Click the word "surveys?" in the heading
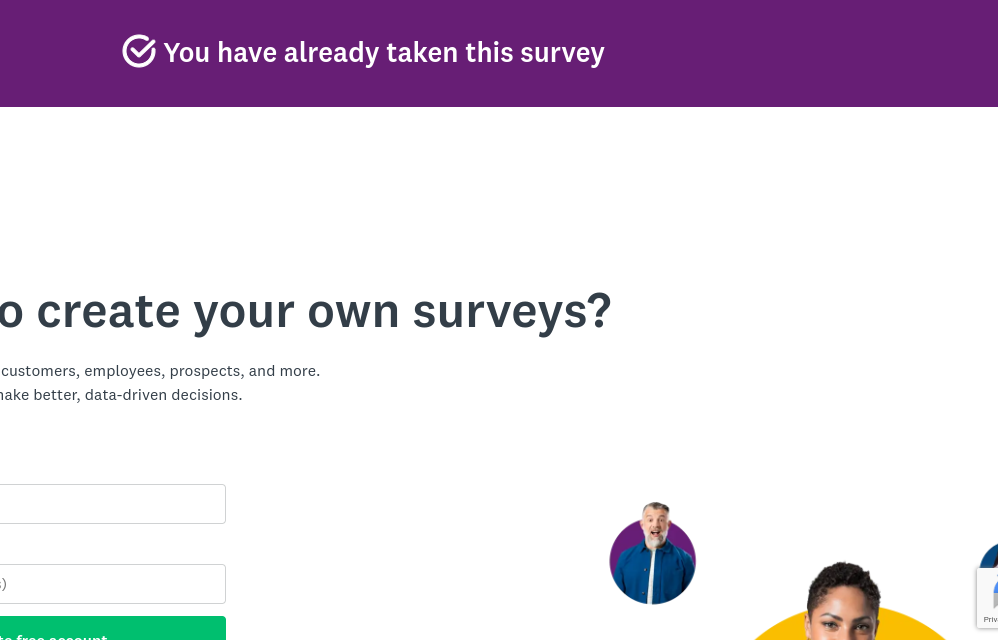998x640 pixels. 511,311
